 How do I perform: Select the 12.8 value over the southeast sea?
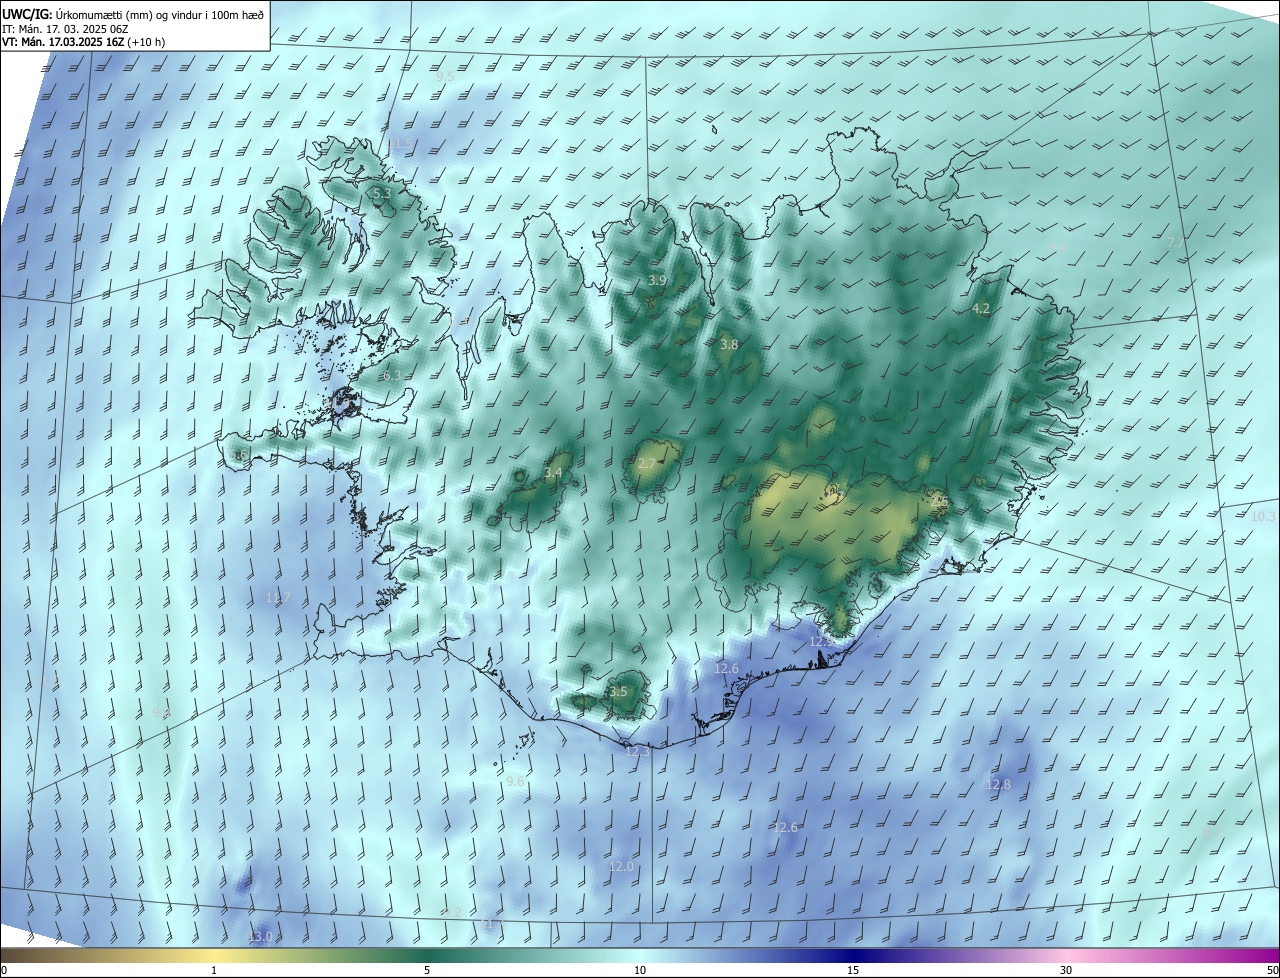(999, 785)
